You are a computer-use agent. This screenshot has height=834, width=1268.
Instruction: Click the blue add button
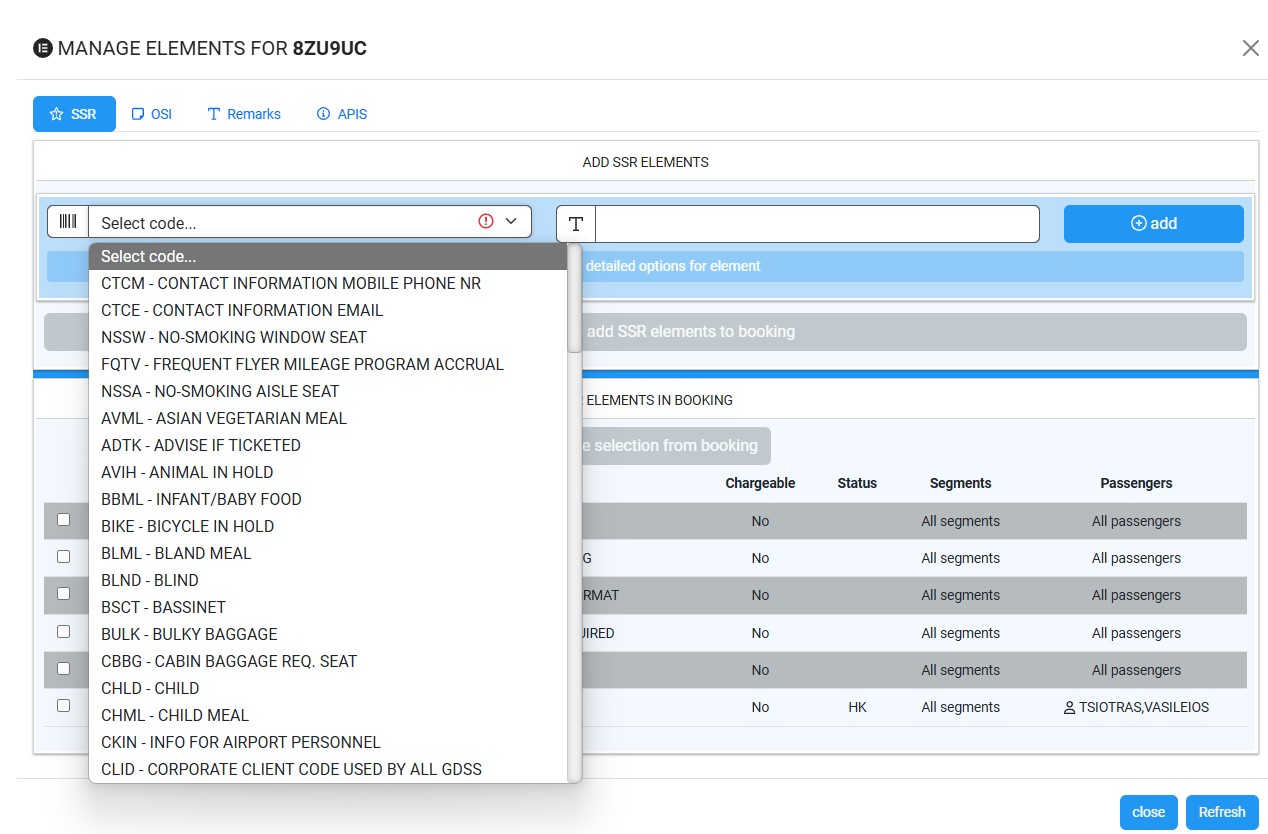1153,224
